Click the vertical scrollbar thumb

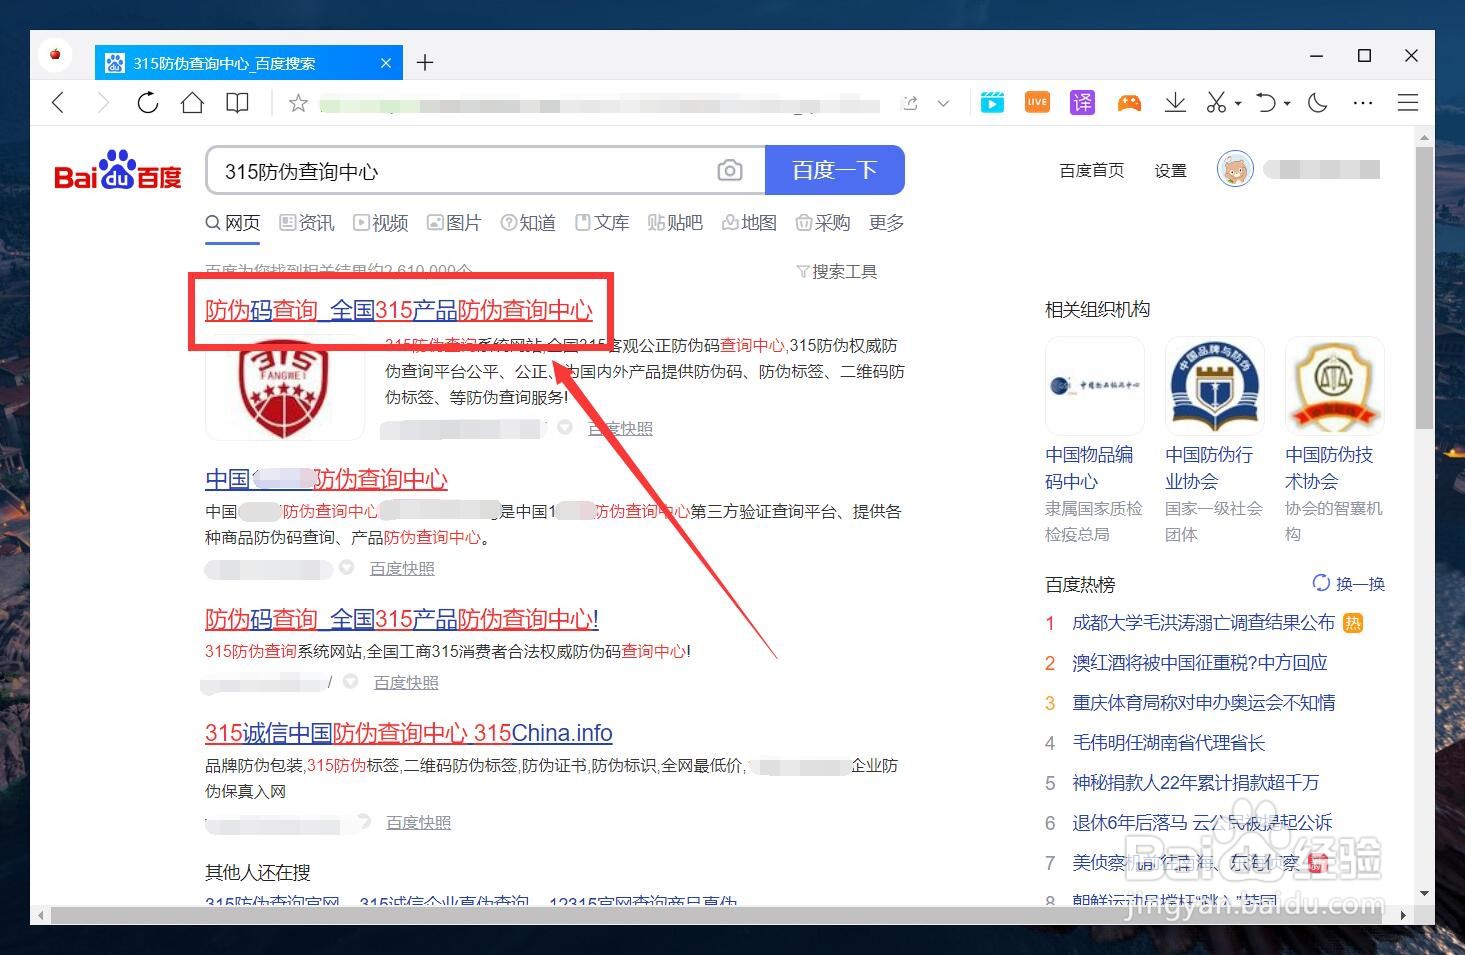(x=1424, y=288)
